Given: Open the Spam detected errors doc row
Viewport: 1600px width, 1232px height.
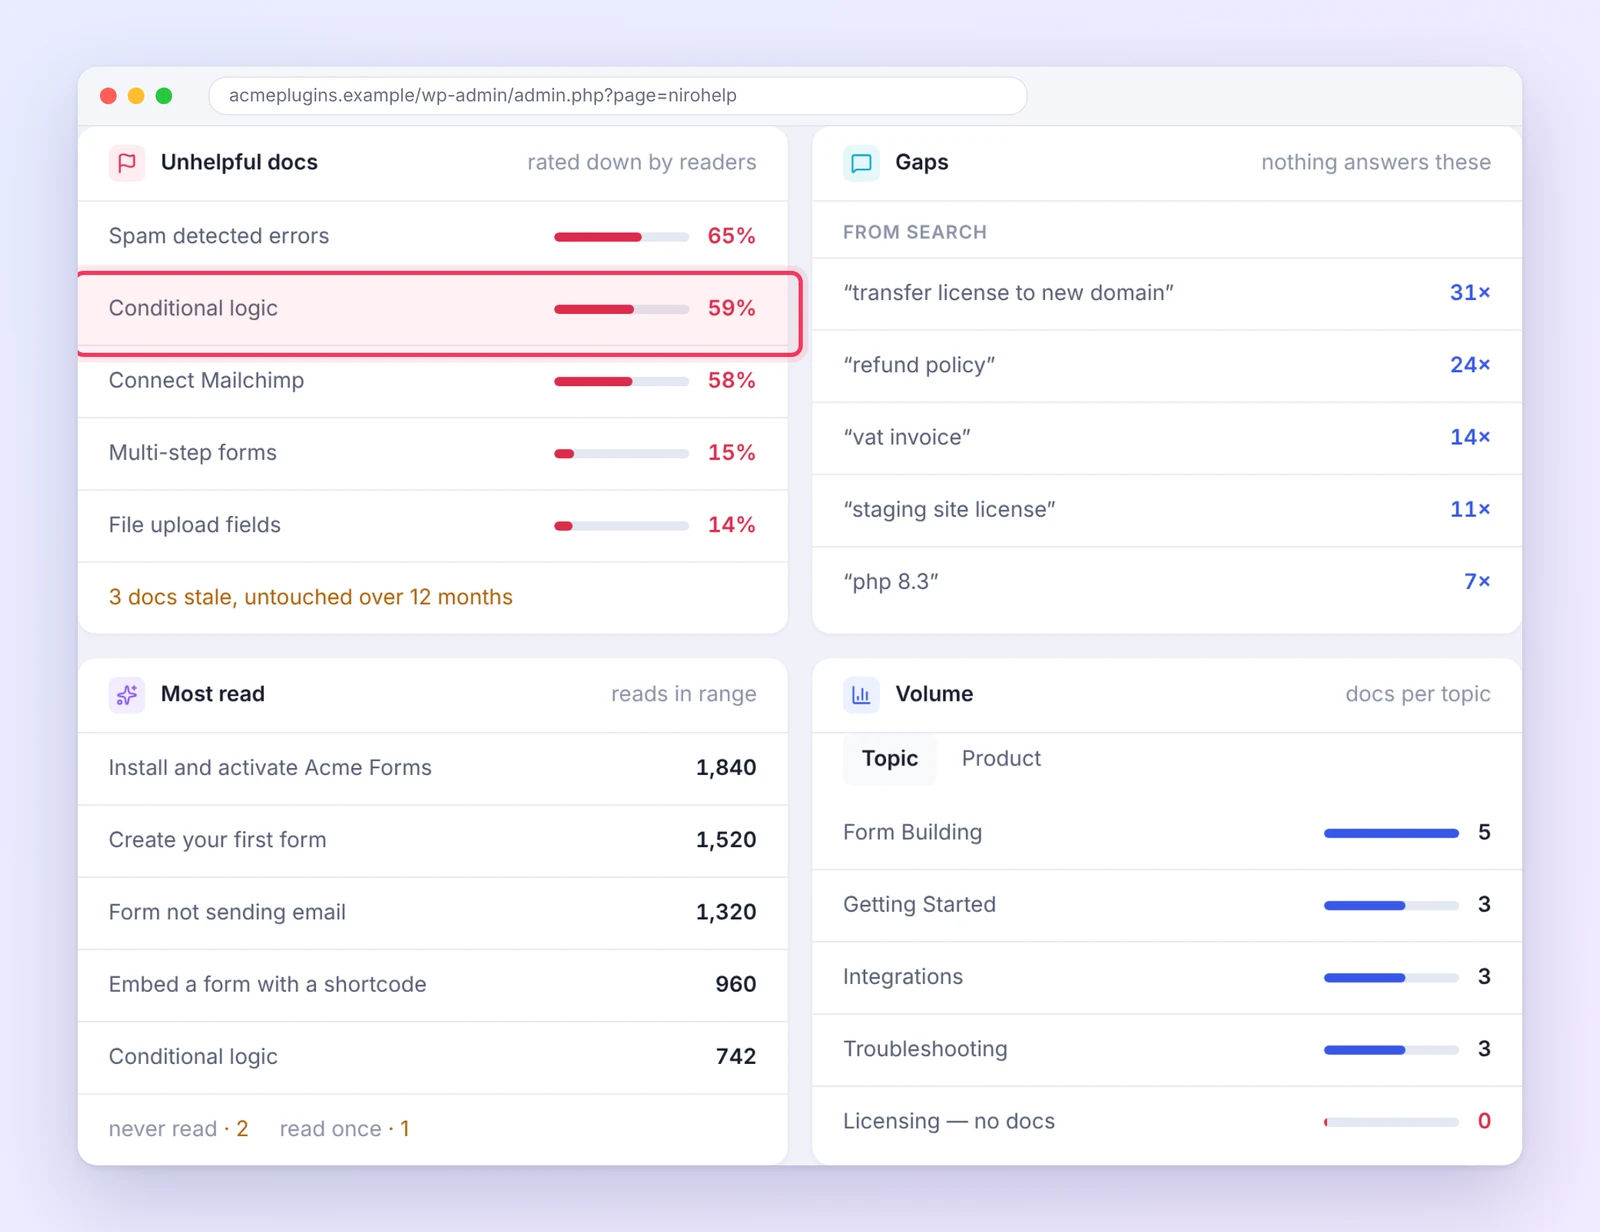Looking at the screenshot, I should pyautogui.click(x=433, y=237).
